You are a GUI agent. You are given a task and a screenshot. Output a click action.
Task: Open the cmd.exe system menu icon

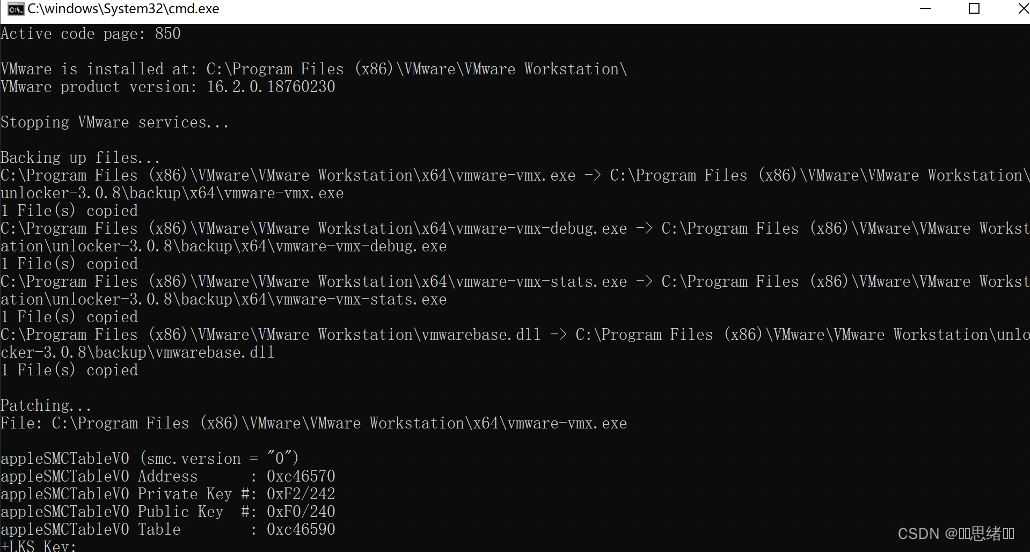pyautogui.click(x=14, y=10)
